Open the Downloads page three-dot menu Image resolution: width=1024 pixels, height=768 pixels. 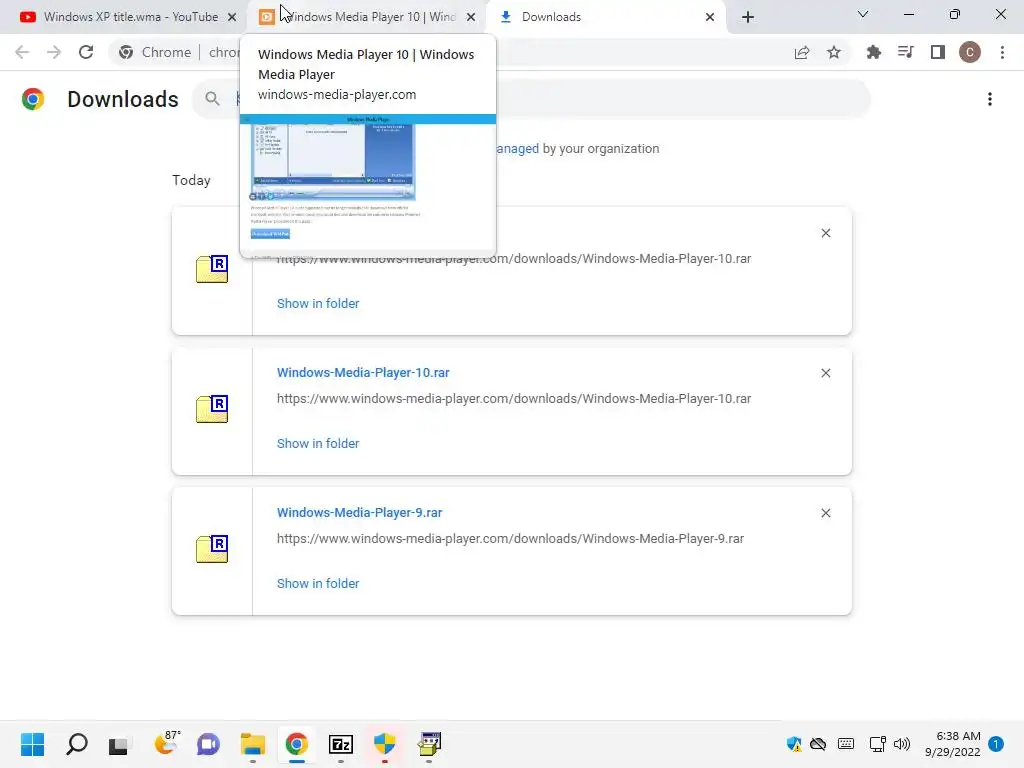[990, 99]
